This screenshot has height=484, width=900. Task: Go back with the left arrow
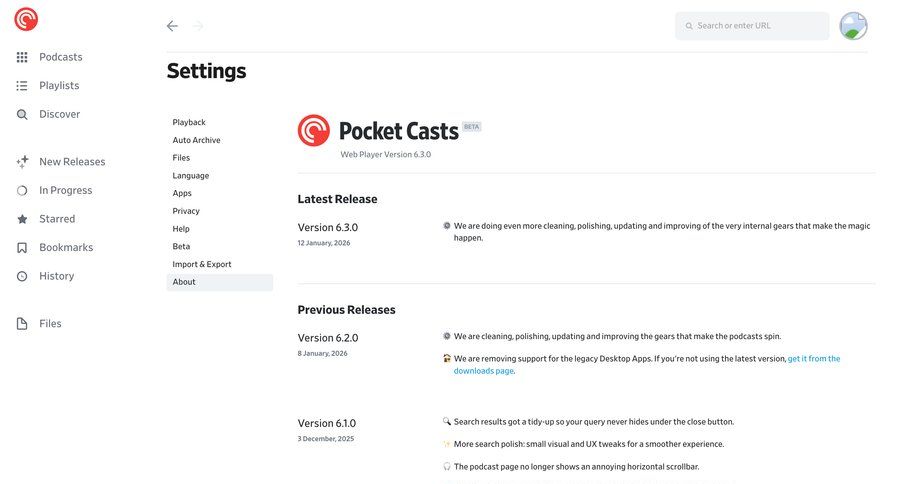(x=172, y=26)
